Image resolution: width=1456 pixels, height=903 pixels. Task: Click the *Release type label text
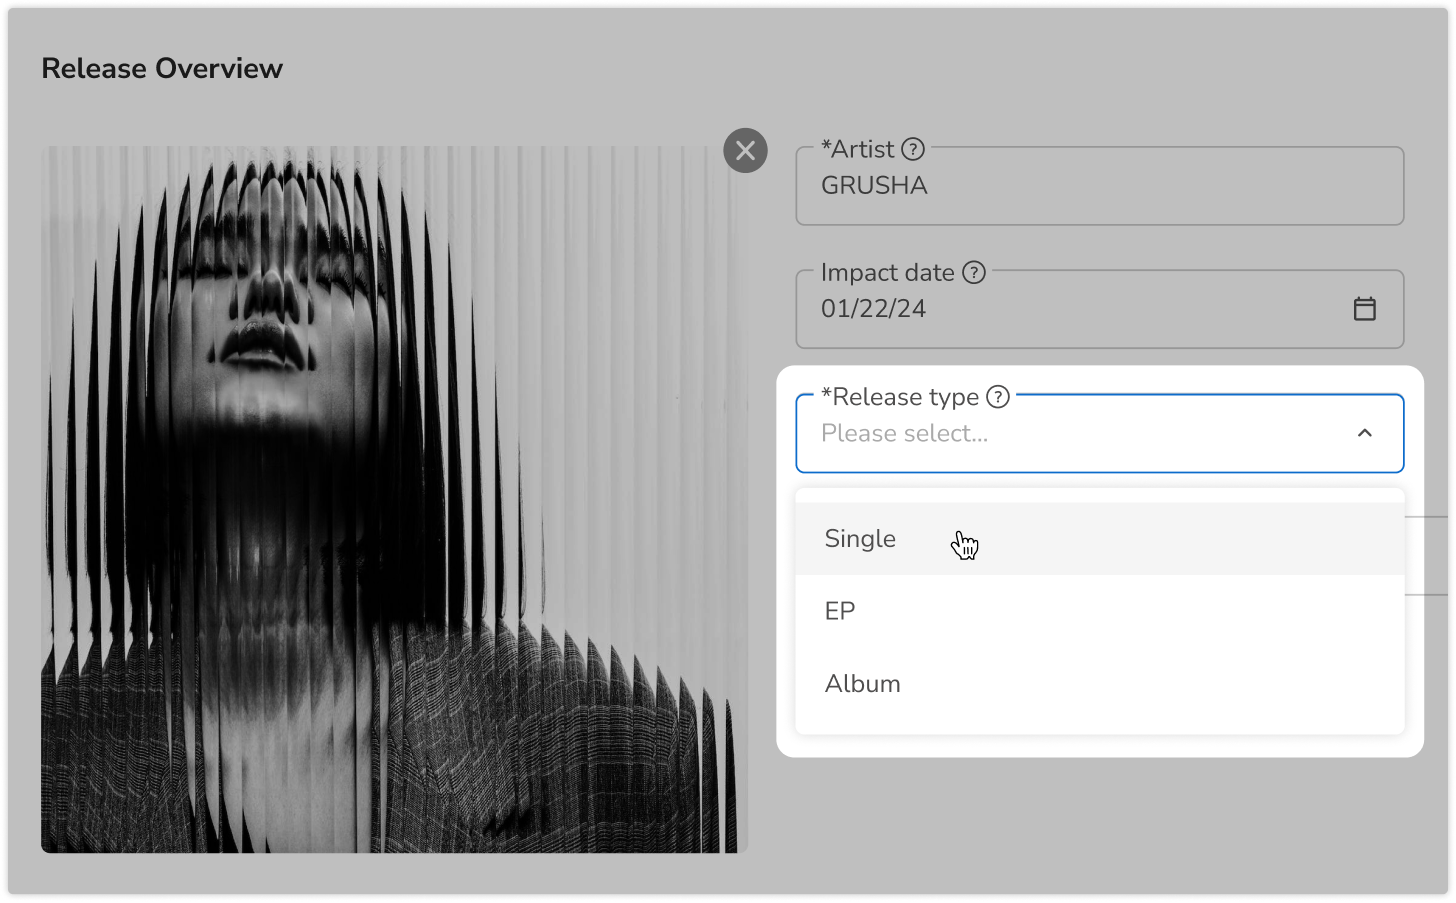899,397
